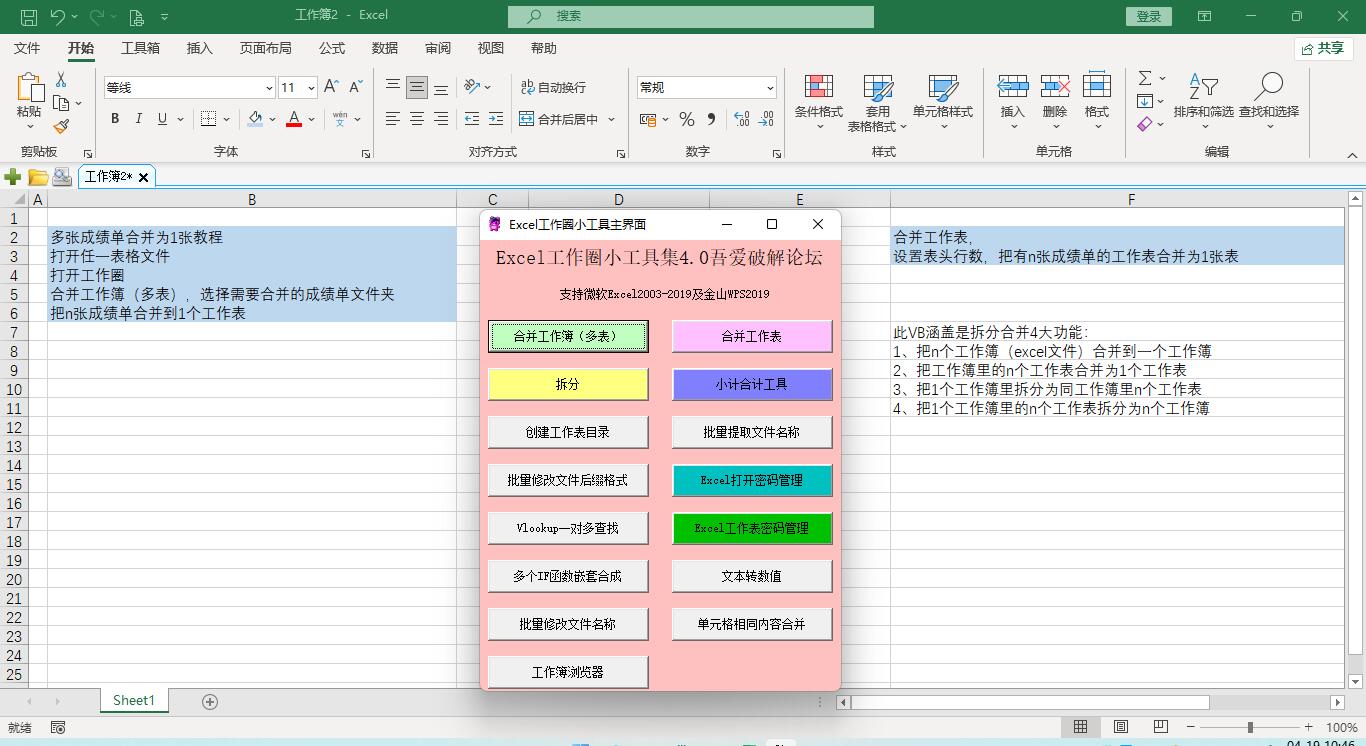This screenshot has width=1366, height=746.
Task: Click zoom in plus on status bar
Action: click(1308, 727)
